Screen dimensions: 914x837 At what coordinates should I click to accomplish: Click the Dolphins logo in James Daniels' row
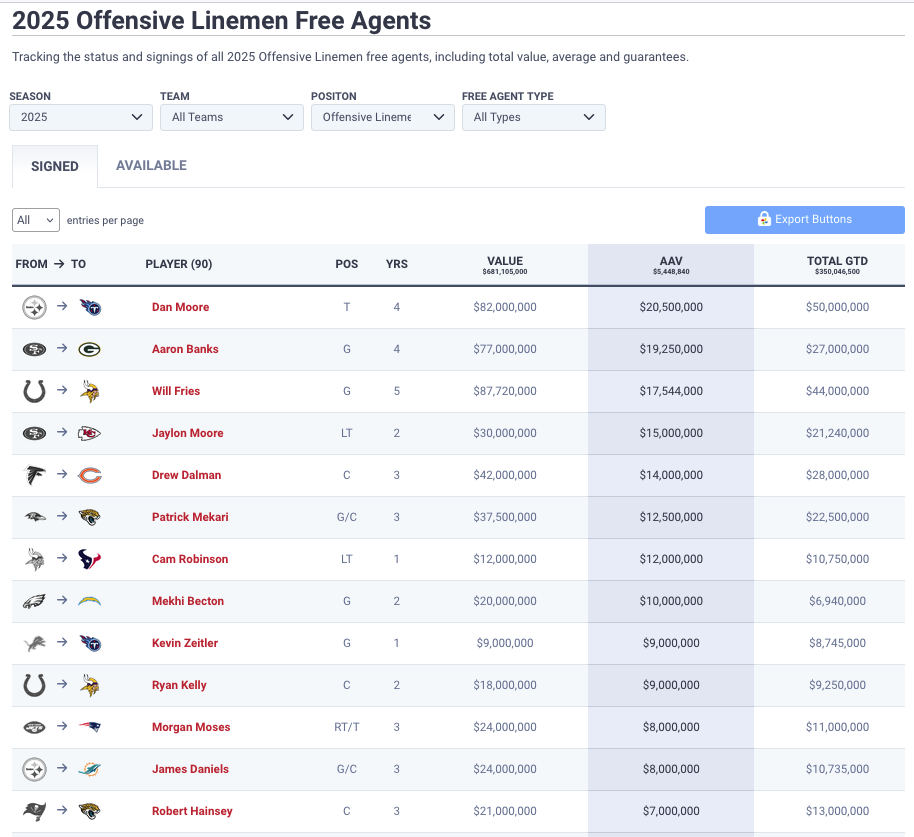point(90,769)
